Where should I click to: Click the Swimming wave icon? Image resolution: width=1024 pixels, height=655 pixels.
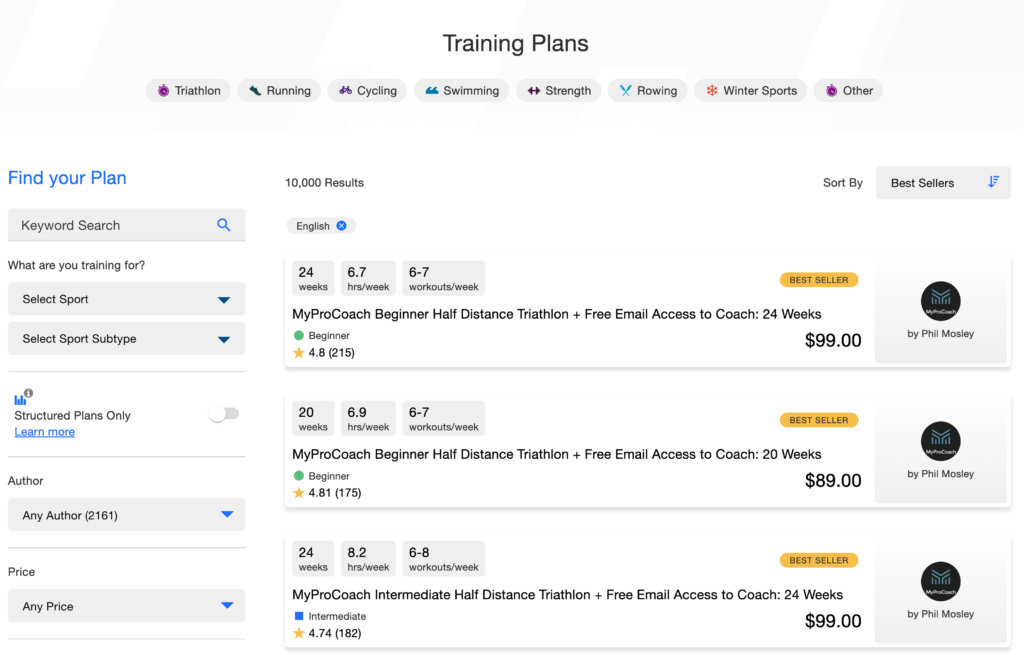432,90
